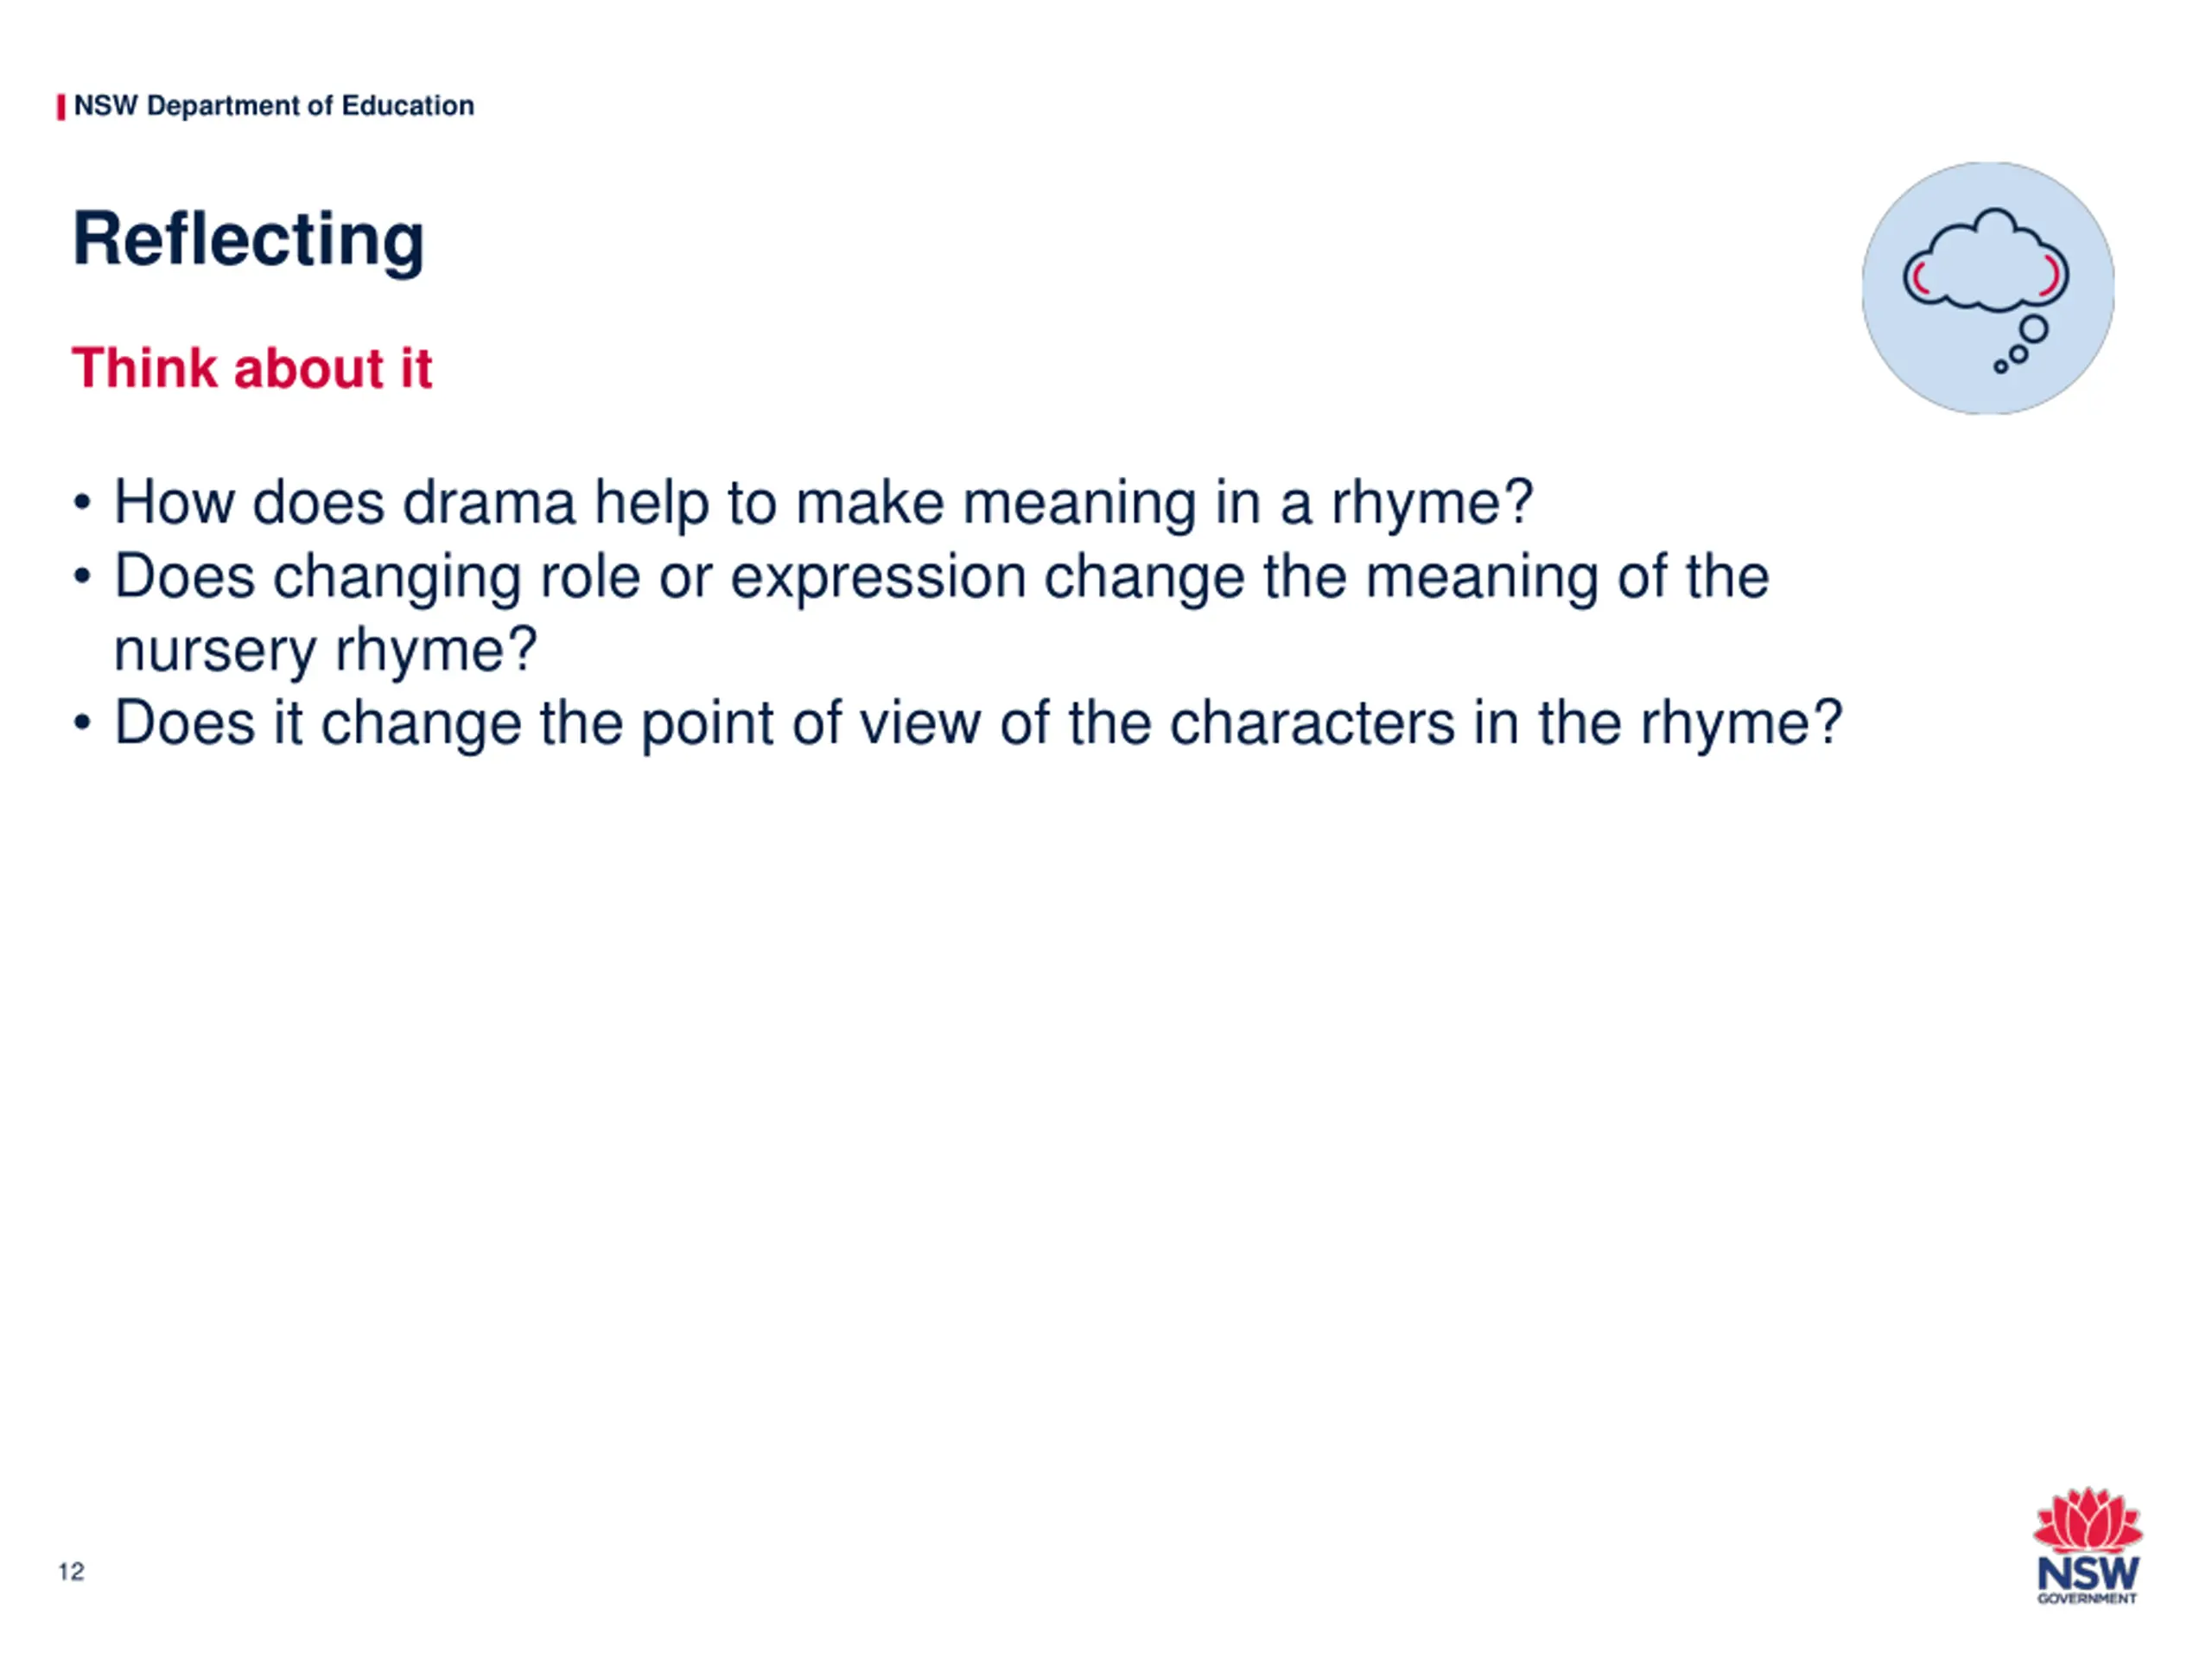This screenshot has height=1659, width=2212.
Task: Select the question about characters' point of view
Action: tap(978, 723)
